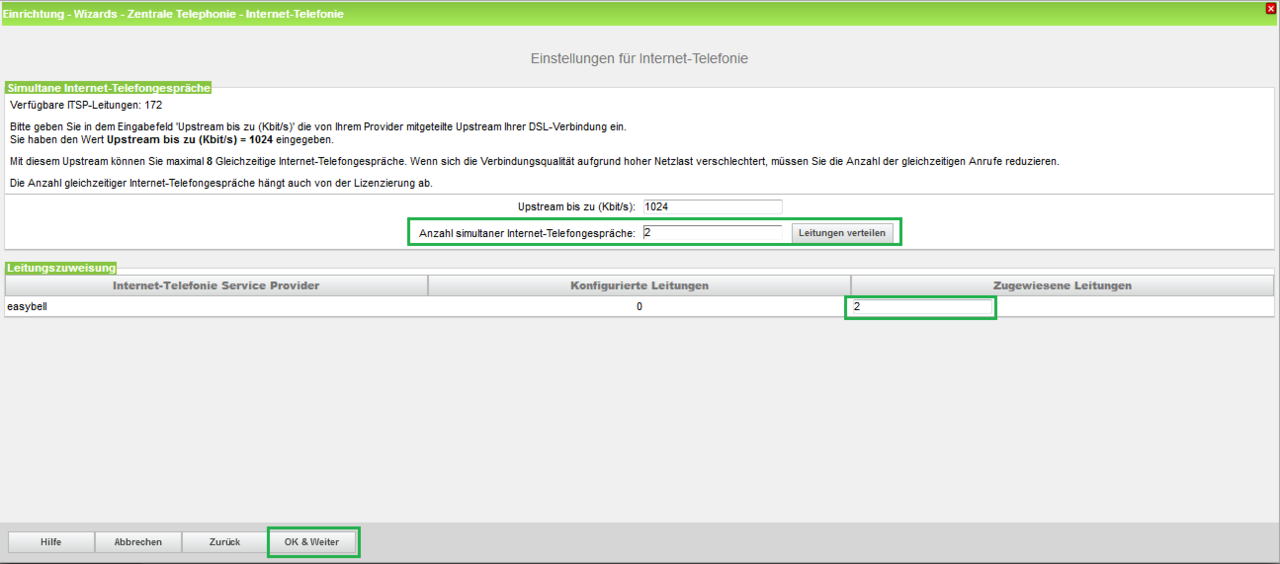This screenshot has height=564, width=1280.
Task: Close the Internet-Telefonie wizard with red X
Action: coord(1270,8)
